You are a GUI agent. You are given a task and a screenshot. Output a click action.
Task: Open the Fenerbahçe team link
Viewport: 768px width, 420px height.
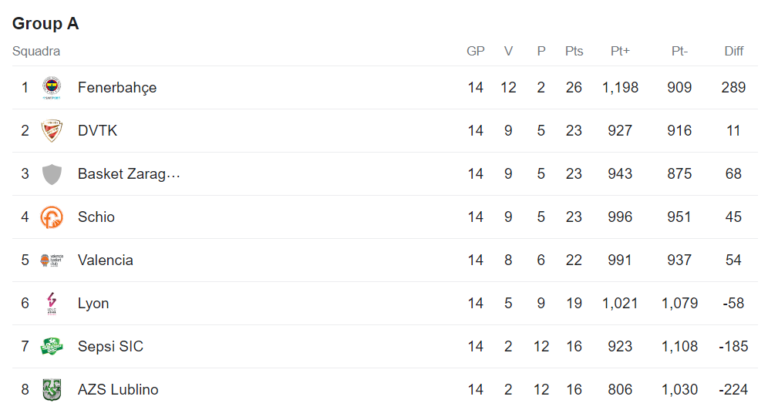click(x=117, y=88)
